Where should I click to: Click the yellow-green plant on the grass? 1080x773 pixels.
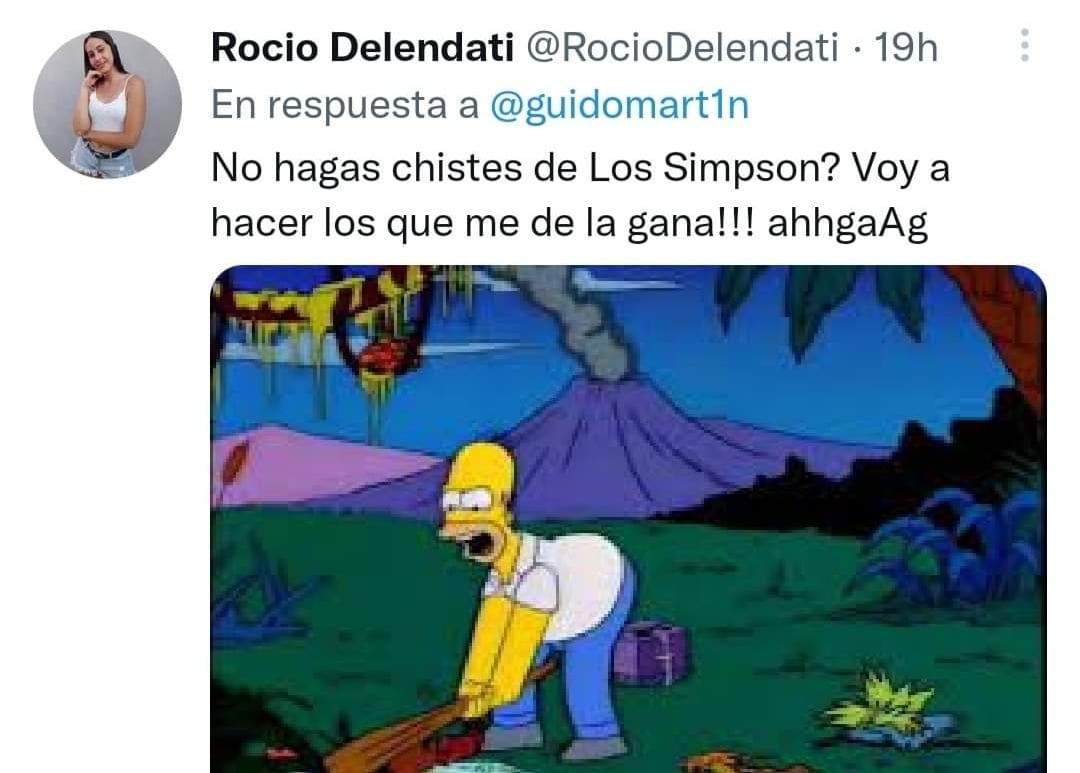point(883,703)
